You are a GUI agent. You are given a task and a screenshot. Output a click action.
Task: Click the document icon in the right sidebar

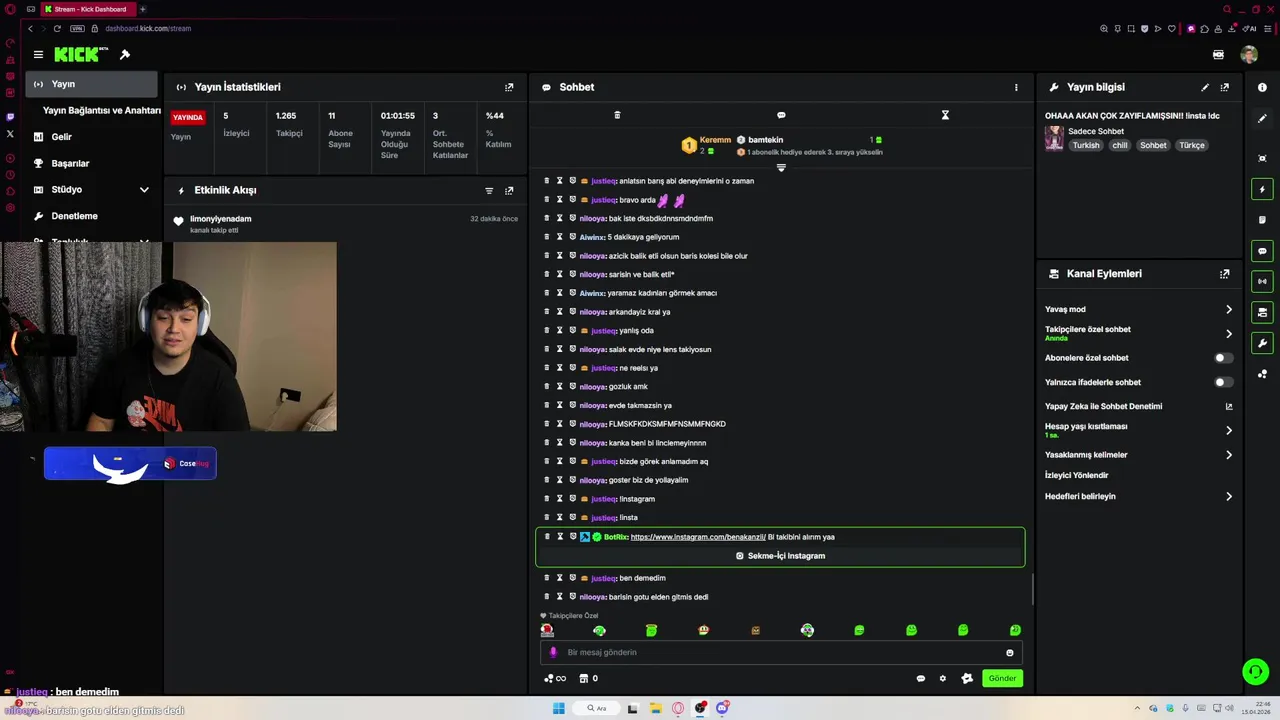(x=1263, y=220)
